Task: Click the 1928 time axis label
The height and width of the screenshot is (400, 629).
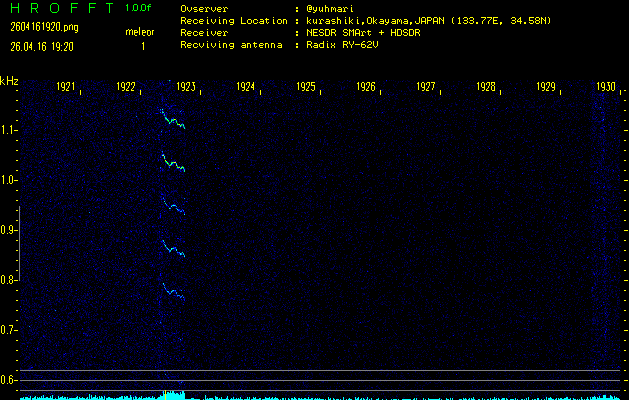Action: pos(485,87)
